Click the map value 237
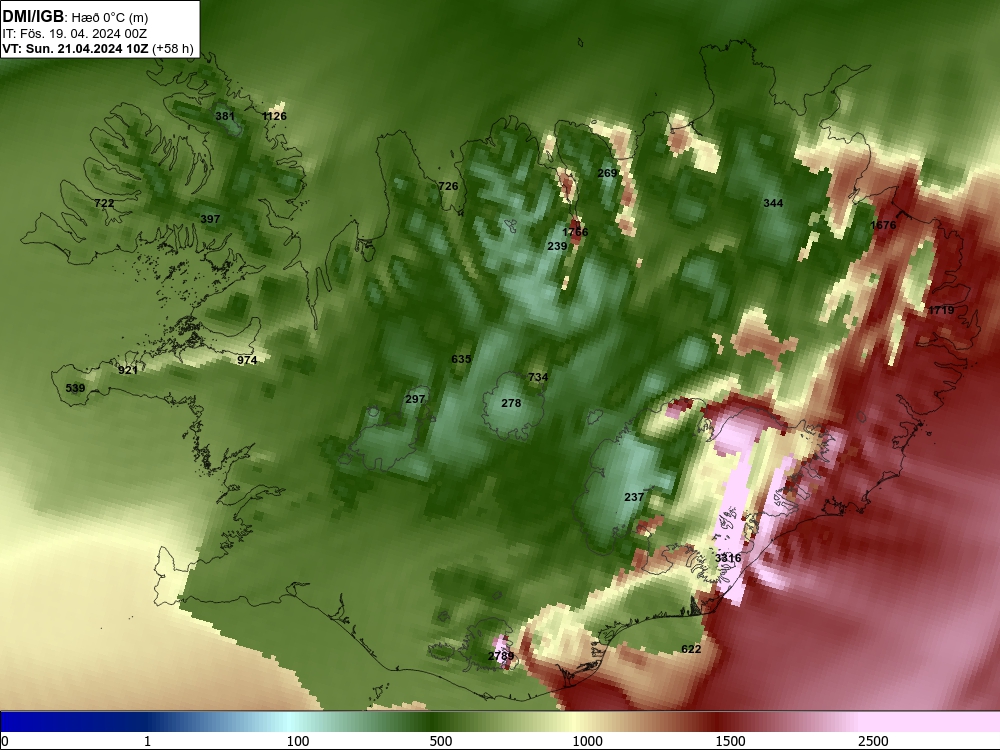 click(634, 497)
